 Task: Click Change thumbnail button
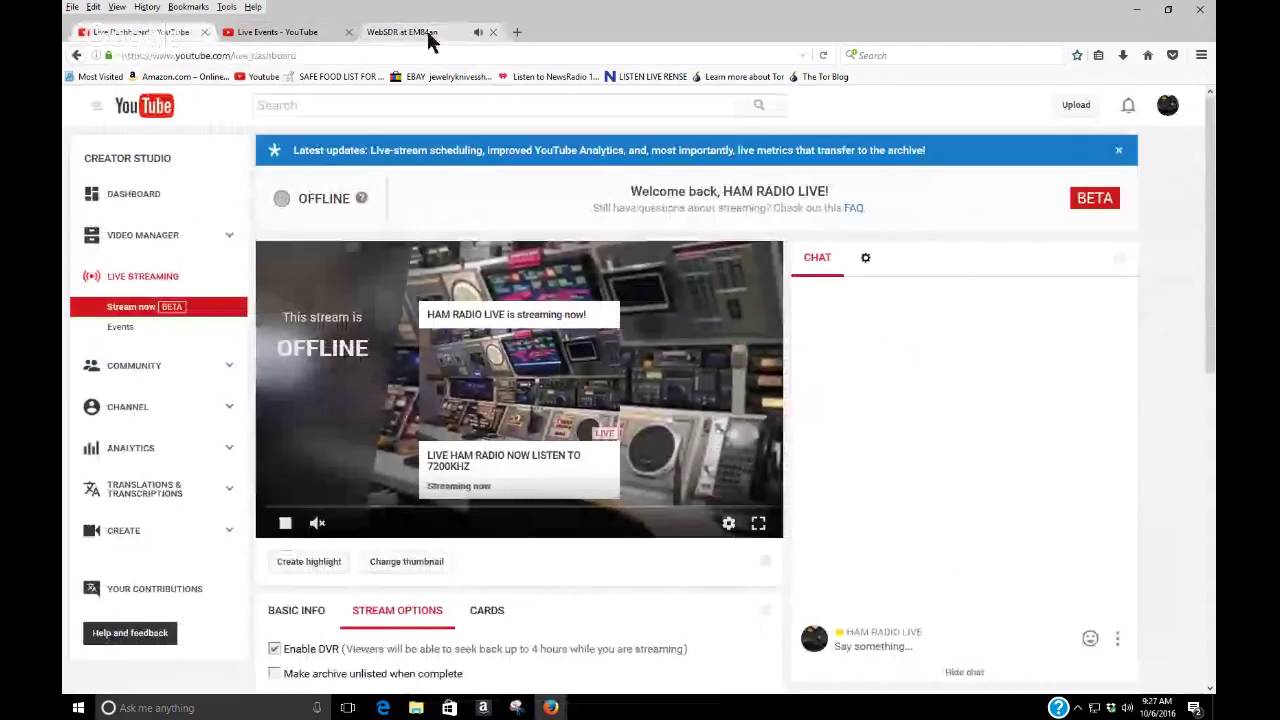(407, 562)
